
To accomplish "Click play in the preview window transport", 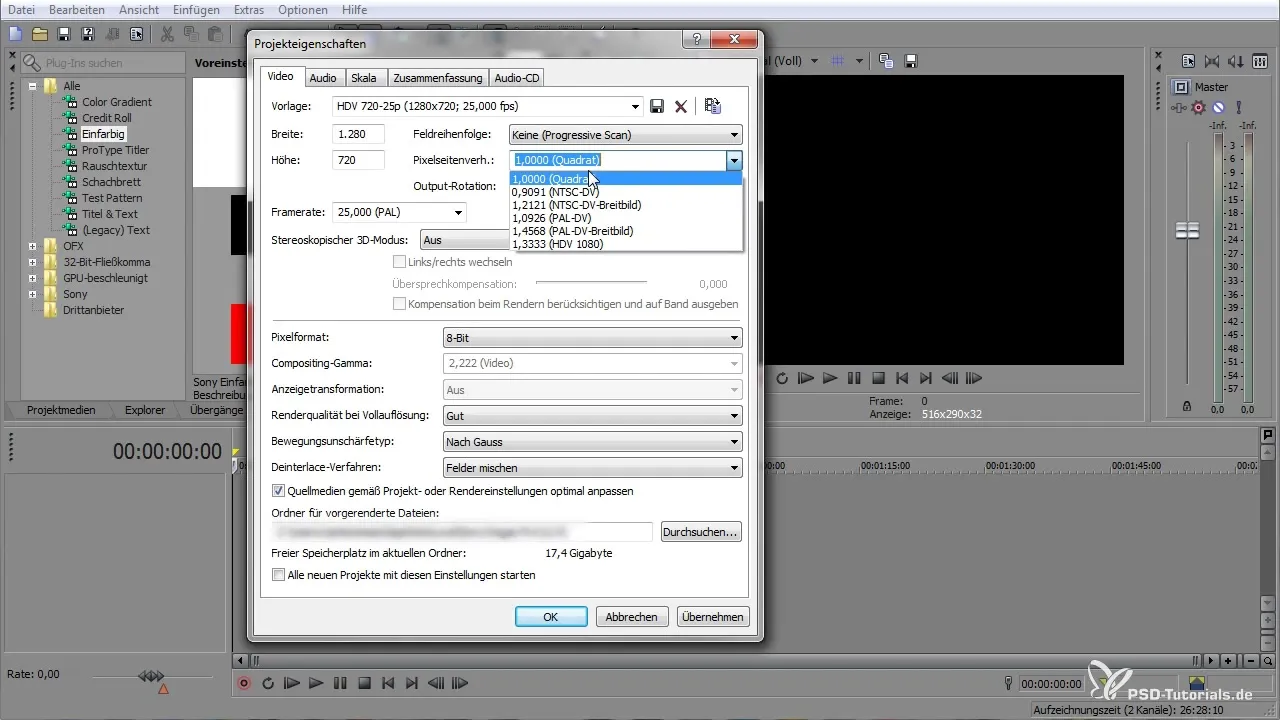I will point(830,379).
